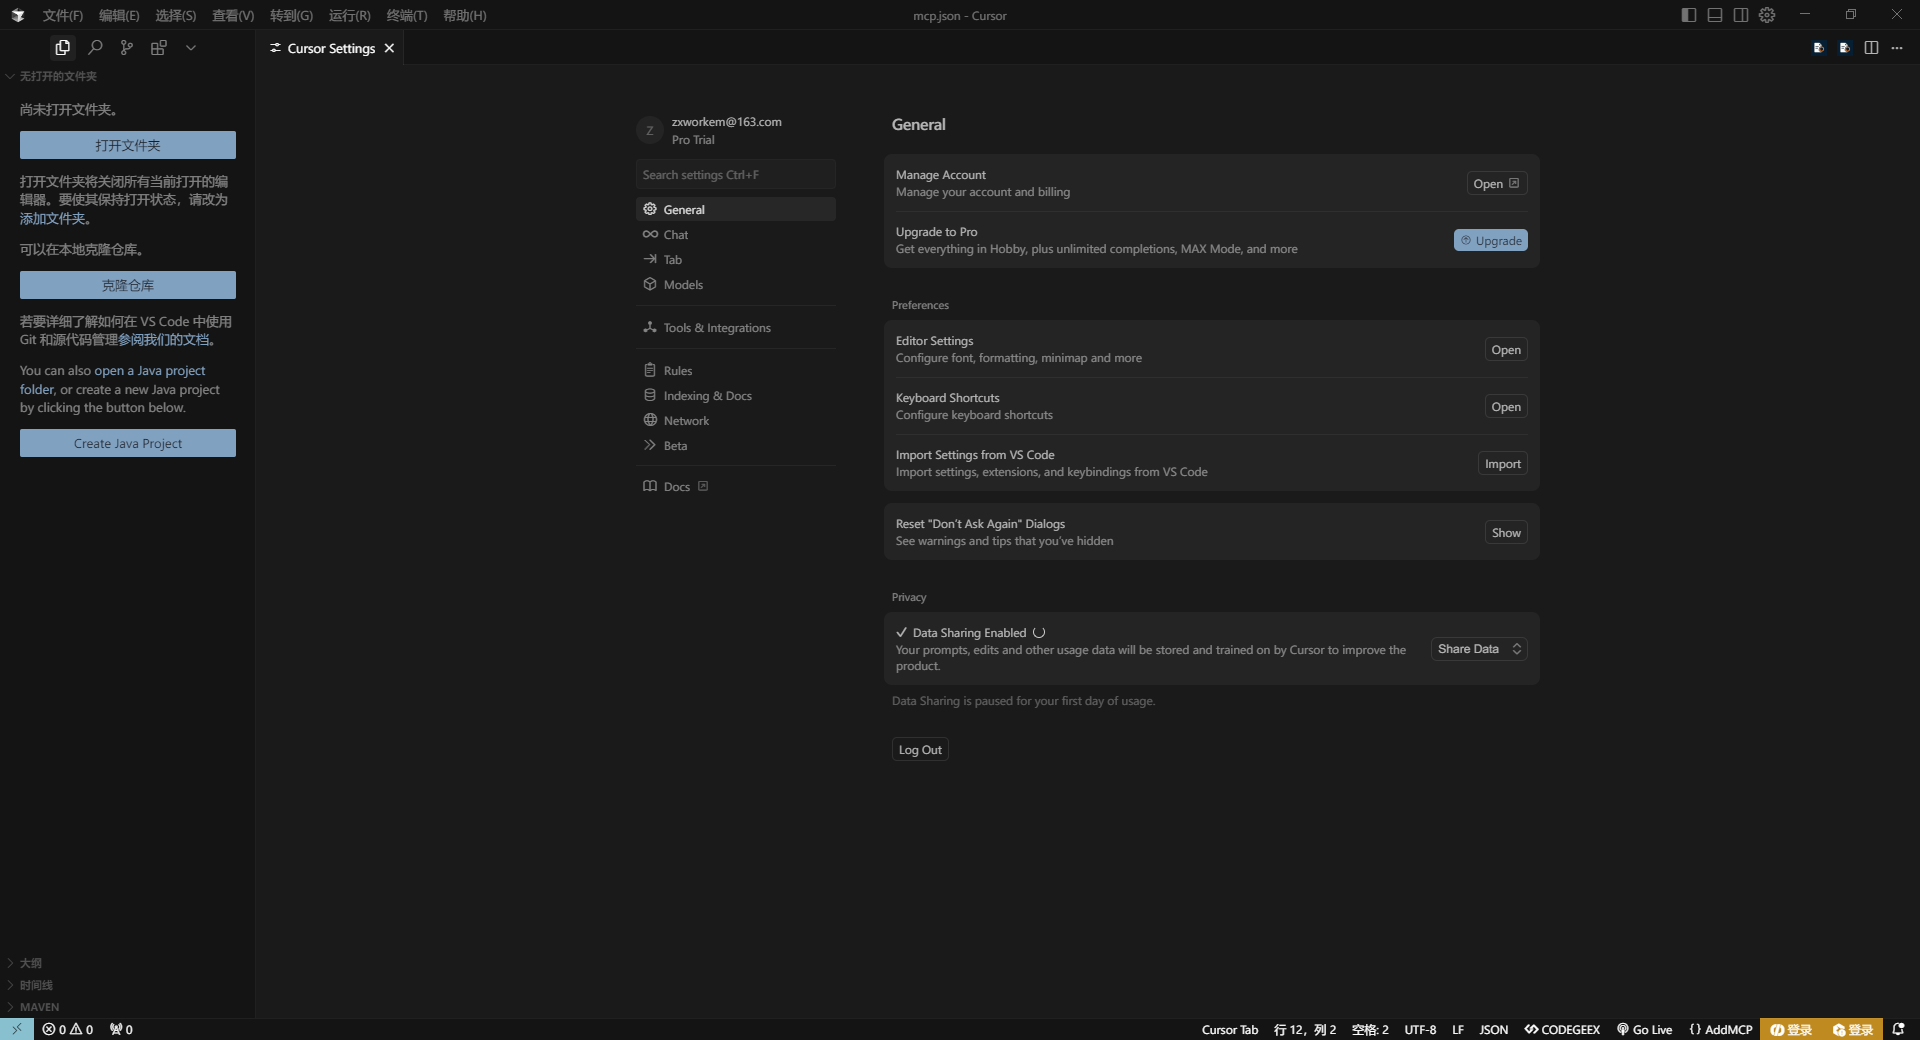
Task: Click the 打开文件夹 button
Action: pyautogui.click(x=128, y=145)
